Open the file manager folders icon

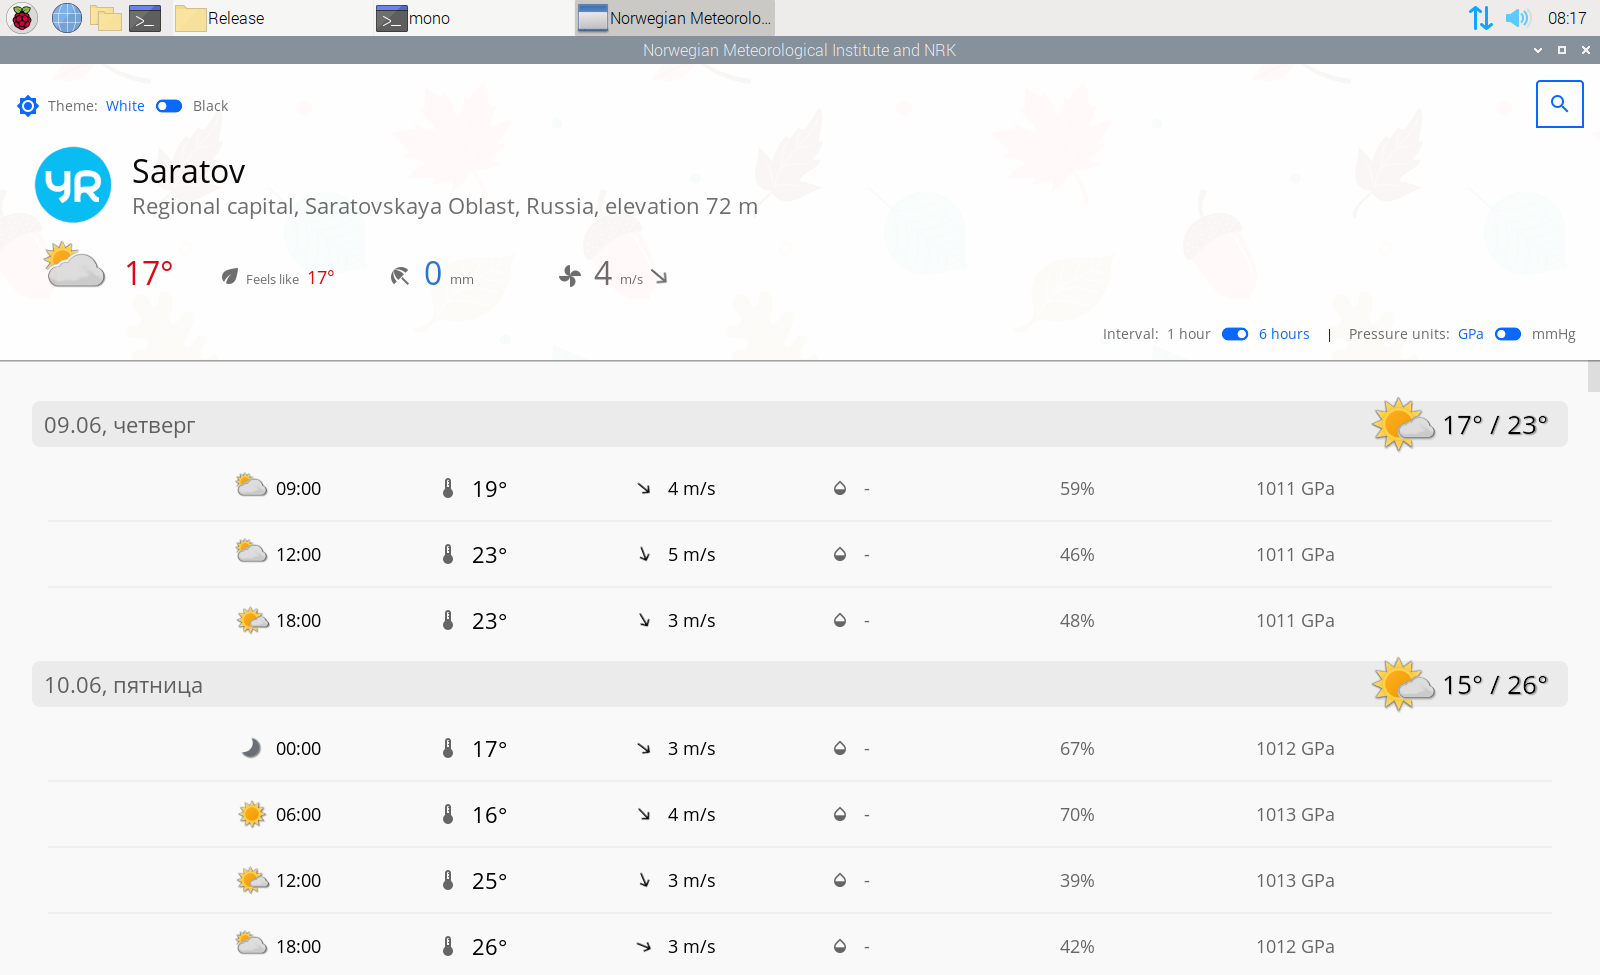pyautogui.click(x=106, y=18)
